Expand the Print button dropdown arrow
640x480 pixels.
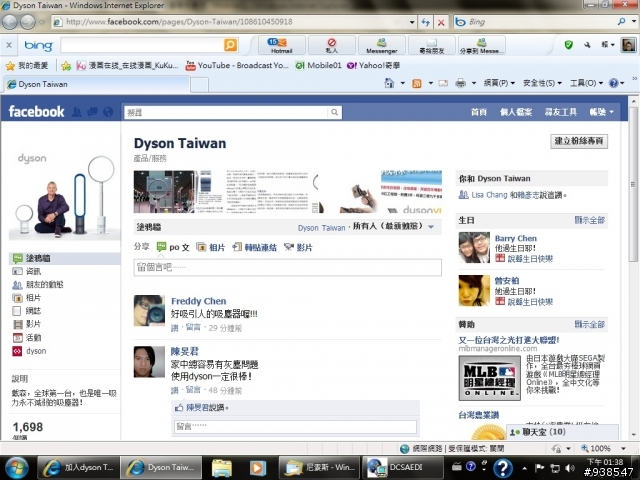474,83
